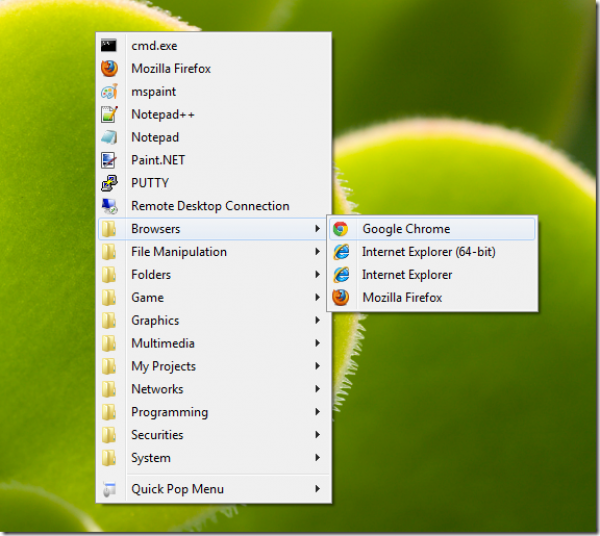Click the File Manipulation folder icon
Screen dimensions: 600x536
point(109,252)
